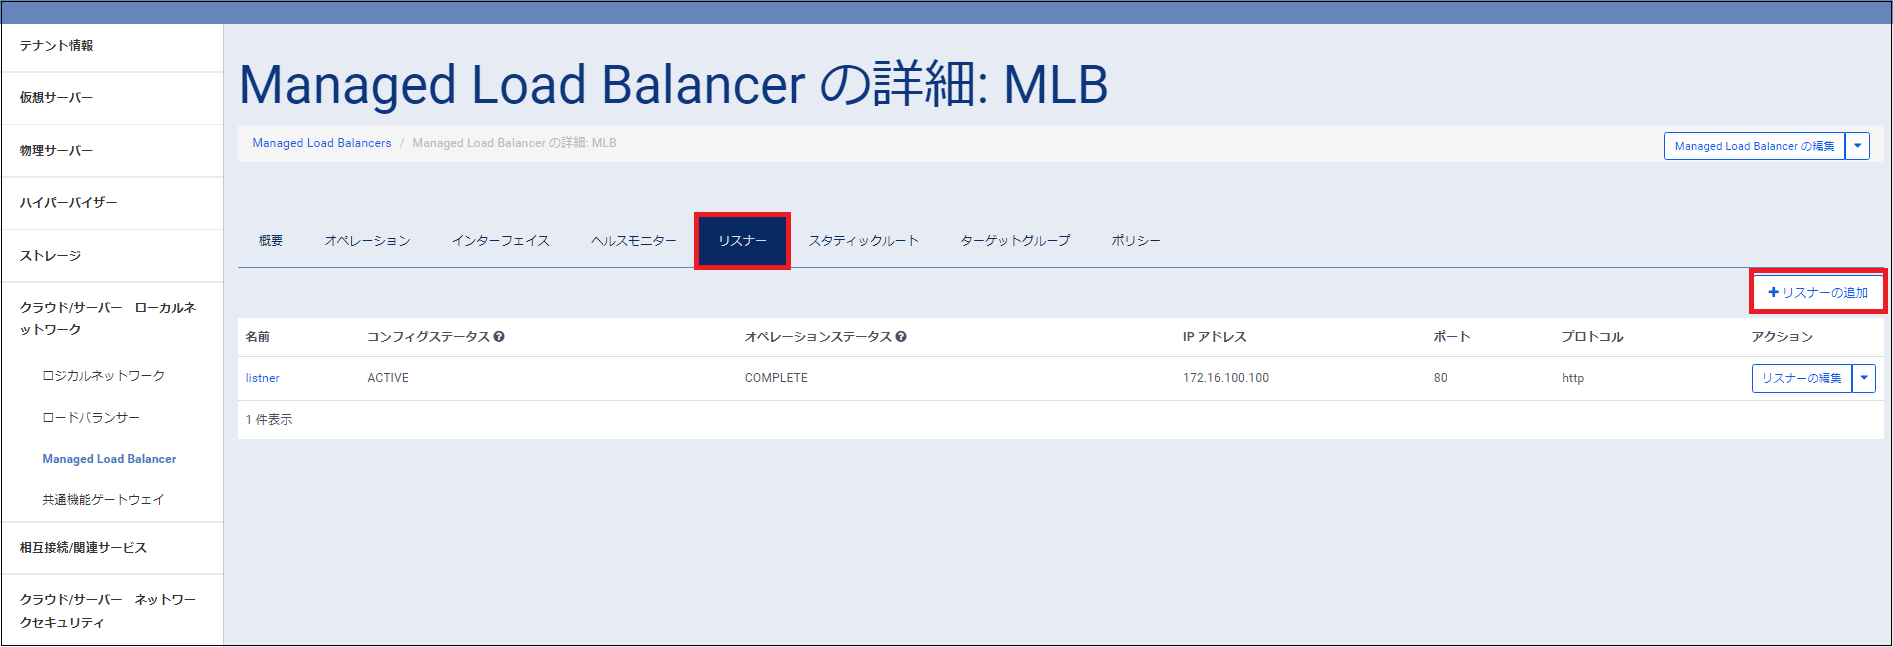The image size is (1893, 647).
Task: Open dropdown arrow beside リスナーの編集
Action: tap(1864, 378)
